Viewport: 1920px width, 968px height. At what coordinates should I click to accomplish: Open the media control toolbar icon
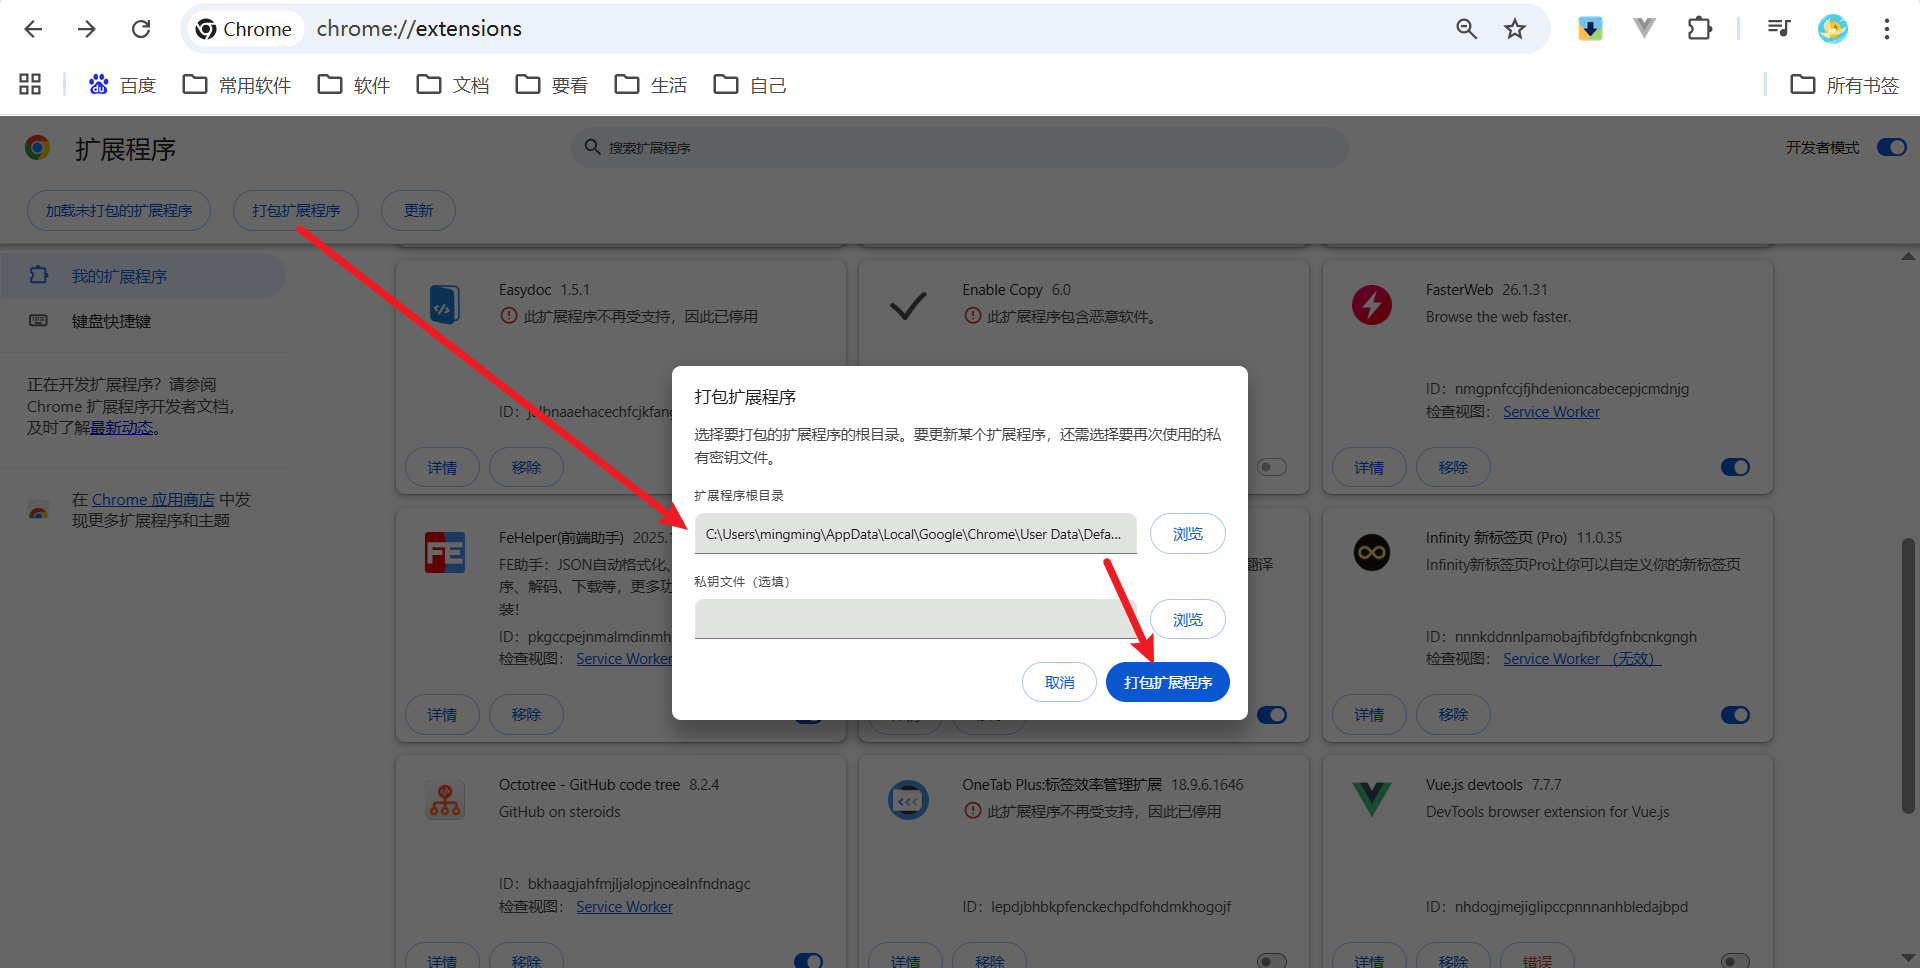[x=1779, y=29]
